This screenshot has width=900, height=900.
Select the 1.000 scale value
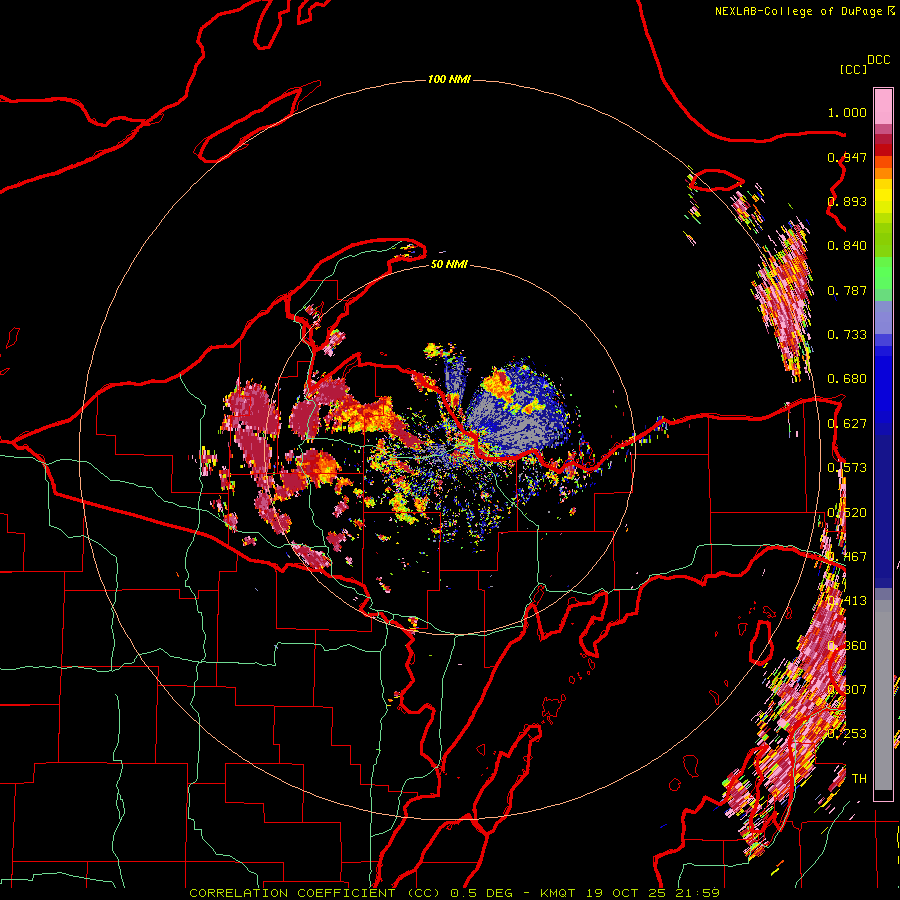(x=847, y=112)
